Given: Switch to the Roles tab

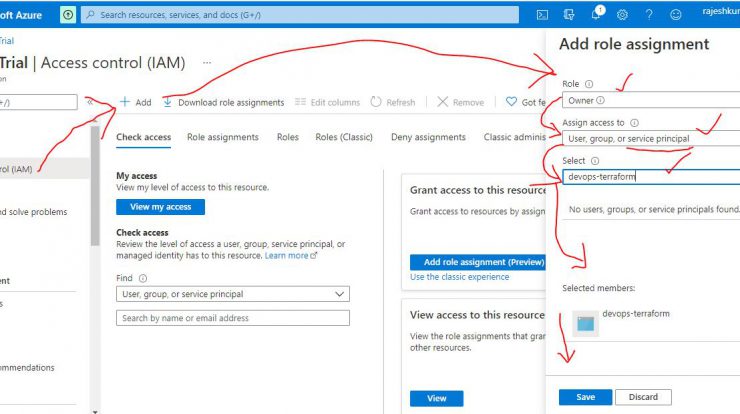Looking at the screenshot, I should click(x=288, y=137).
